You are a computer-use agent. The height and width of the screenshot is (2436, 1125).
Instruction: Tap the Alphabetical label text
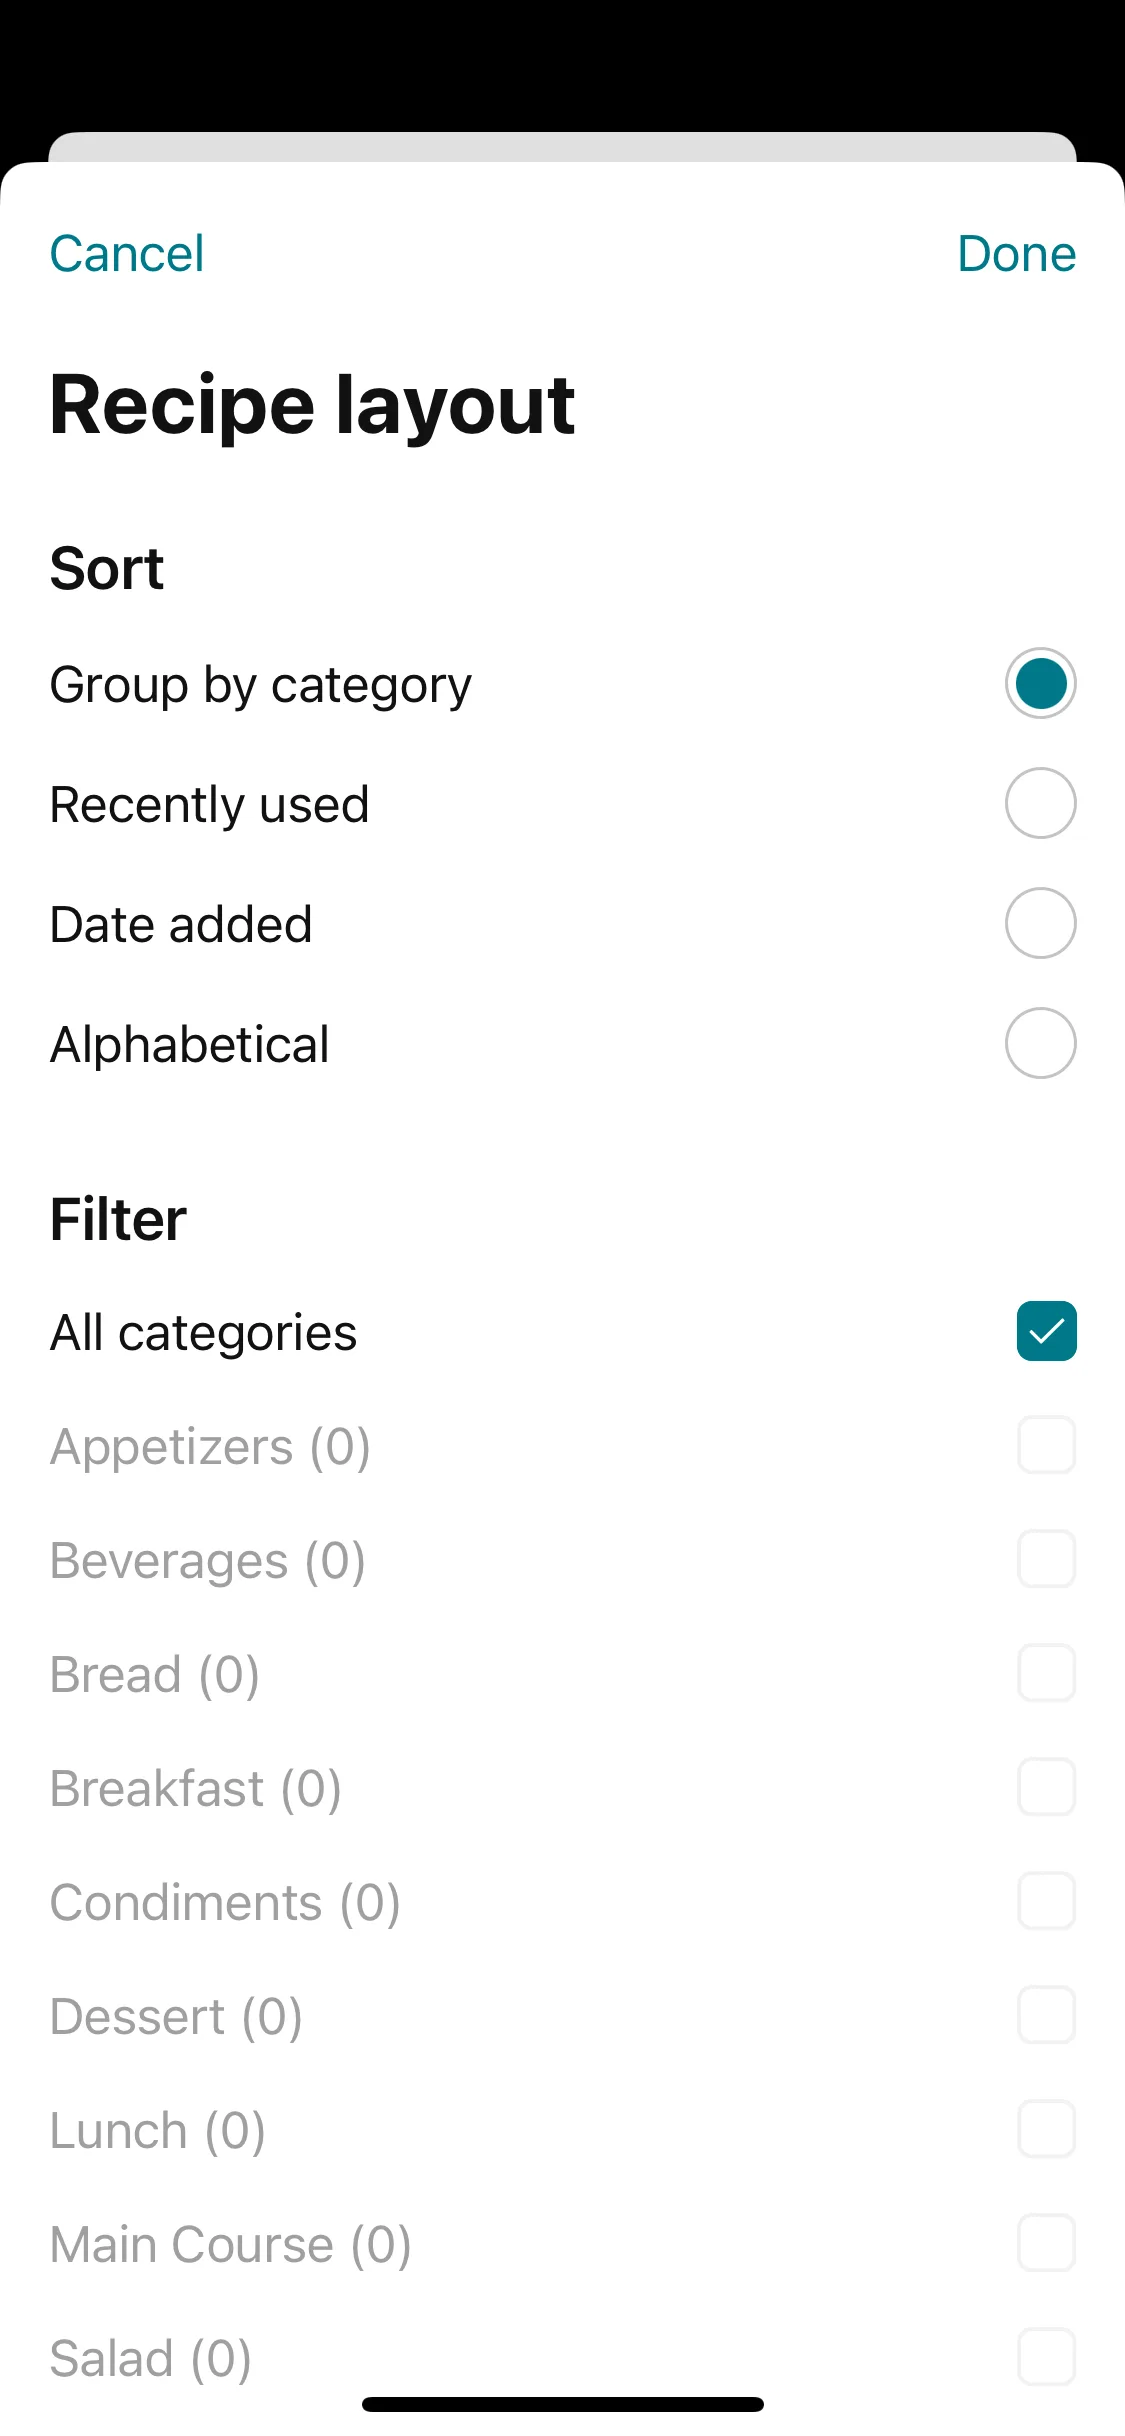pos(190,1045)
